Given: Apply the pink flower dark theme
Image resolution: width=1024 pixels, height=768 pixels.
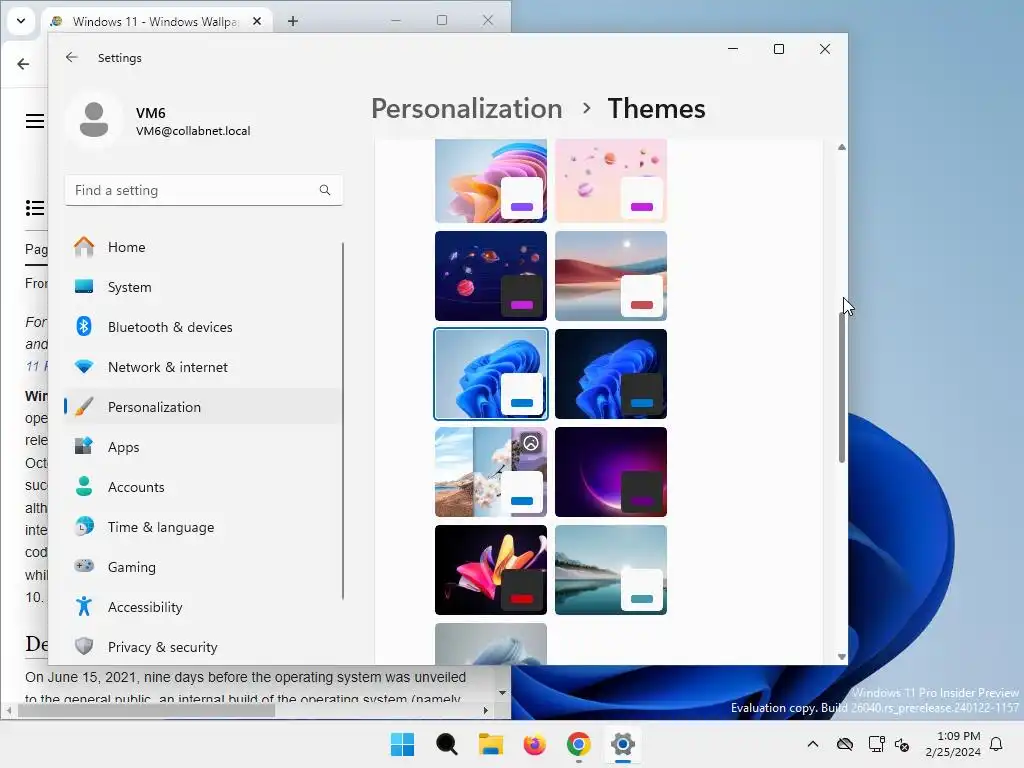Looking at the screenshot, I should 491,569.
